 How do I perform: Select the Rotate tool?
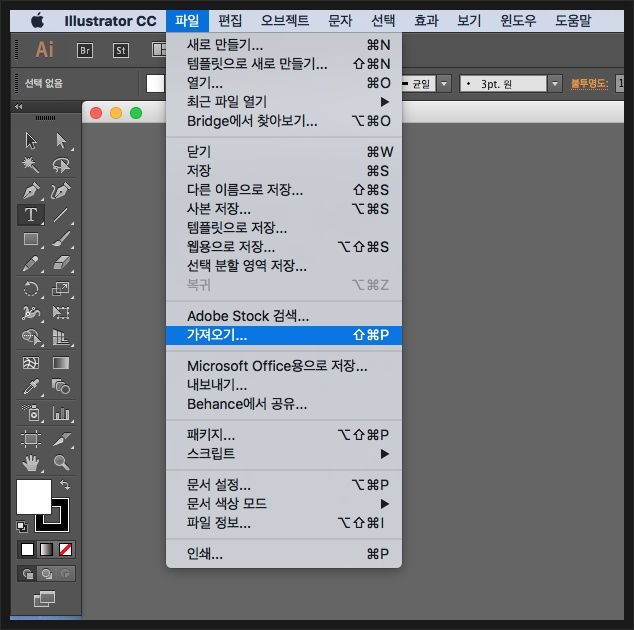tap(31, 289)
